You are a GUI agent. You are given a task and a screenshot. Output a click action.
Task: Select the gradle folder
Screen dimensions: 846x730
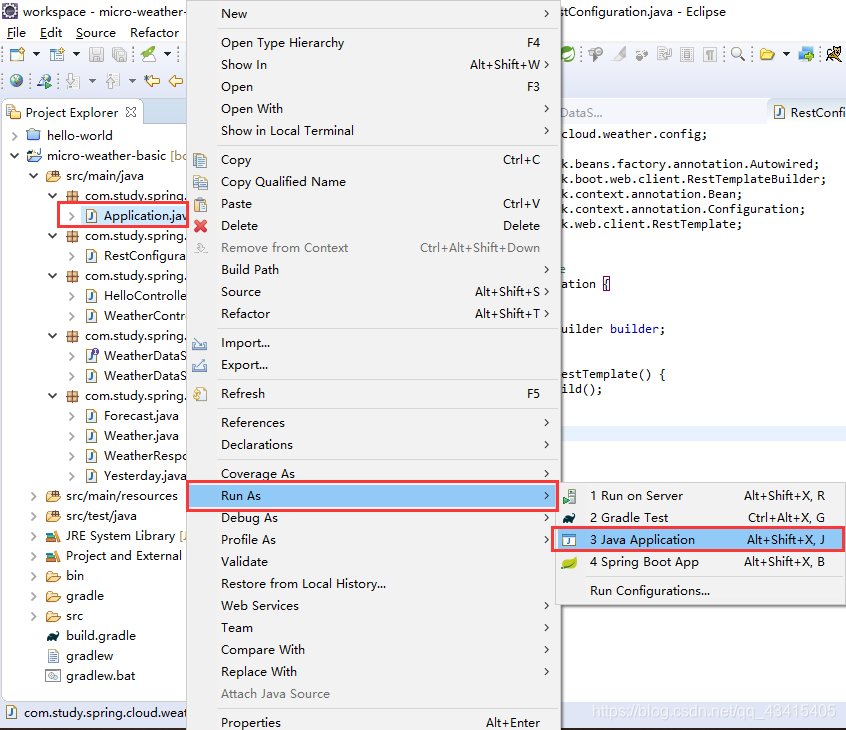click(85, 596)
